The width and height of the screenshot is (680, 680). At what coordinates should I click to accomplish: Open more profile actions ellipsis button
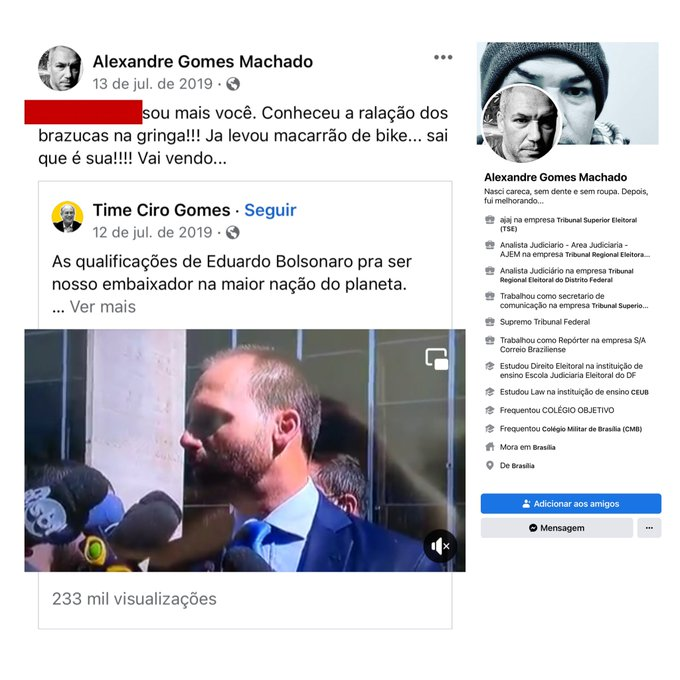point(649,528)
